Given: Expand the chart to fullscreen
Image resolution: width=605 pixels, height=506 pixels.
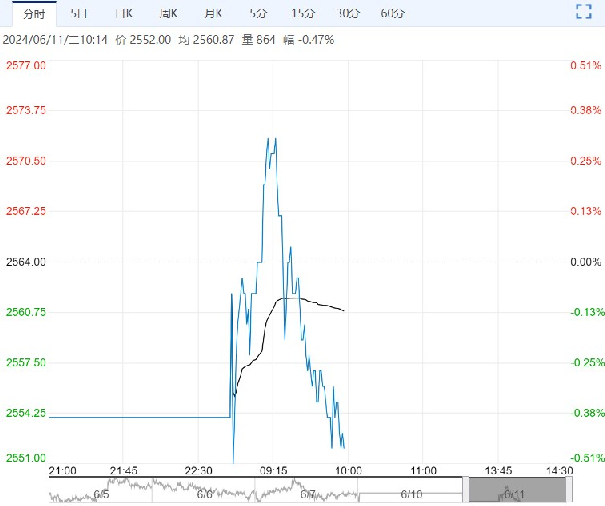Looking at the screenshot, I should [585, 12].
